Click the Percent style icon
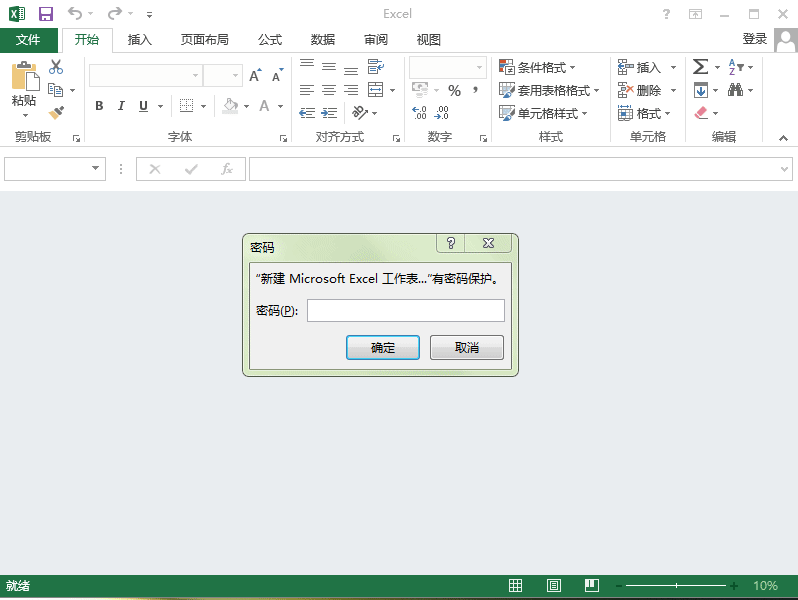The width and height of the screenshot is (798, 600). [454, 91]
